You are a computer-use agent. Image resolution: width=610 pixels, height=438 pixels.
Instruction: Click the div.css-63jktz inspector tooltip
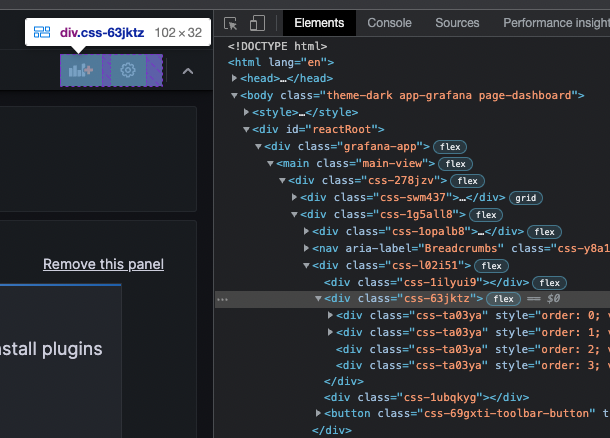click(x=118, y=32)
